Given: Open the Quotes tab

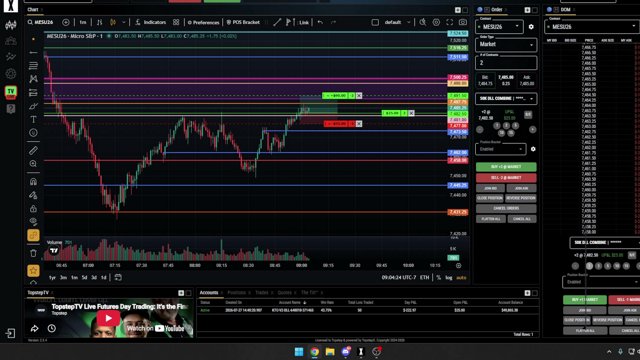Looking at the screenshot, I should [x=284, y=293].
